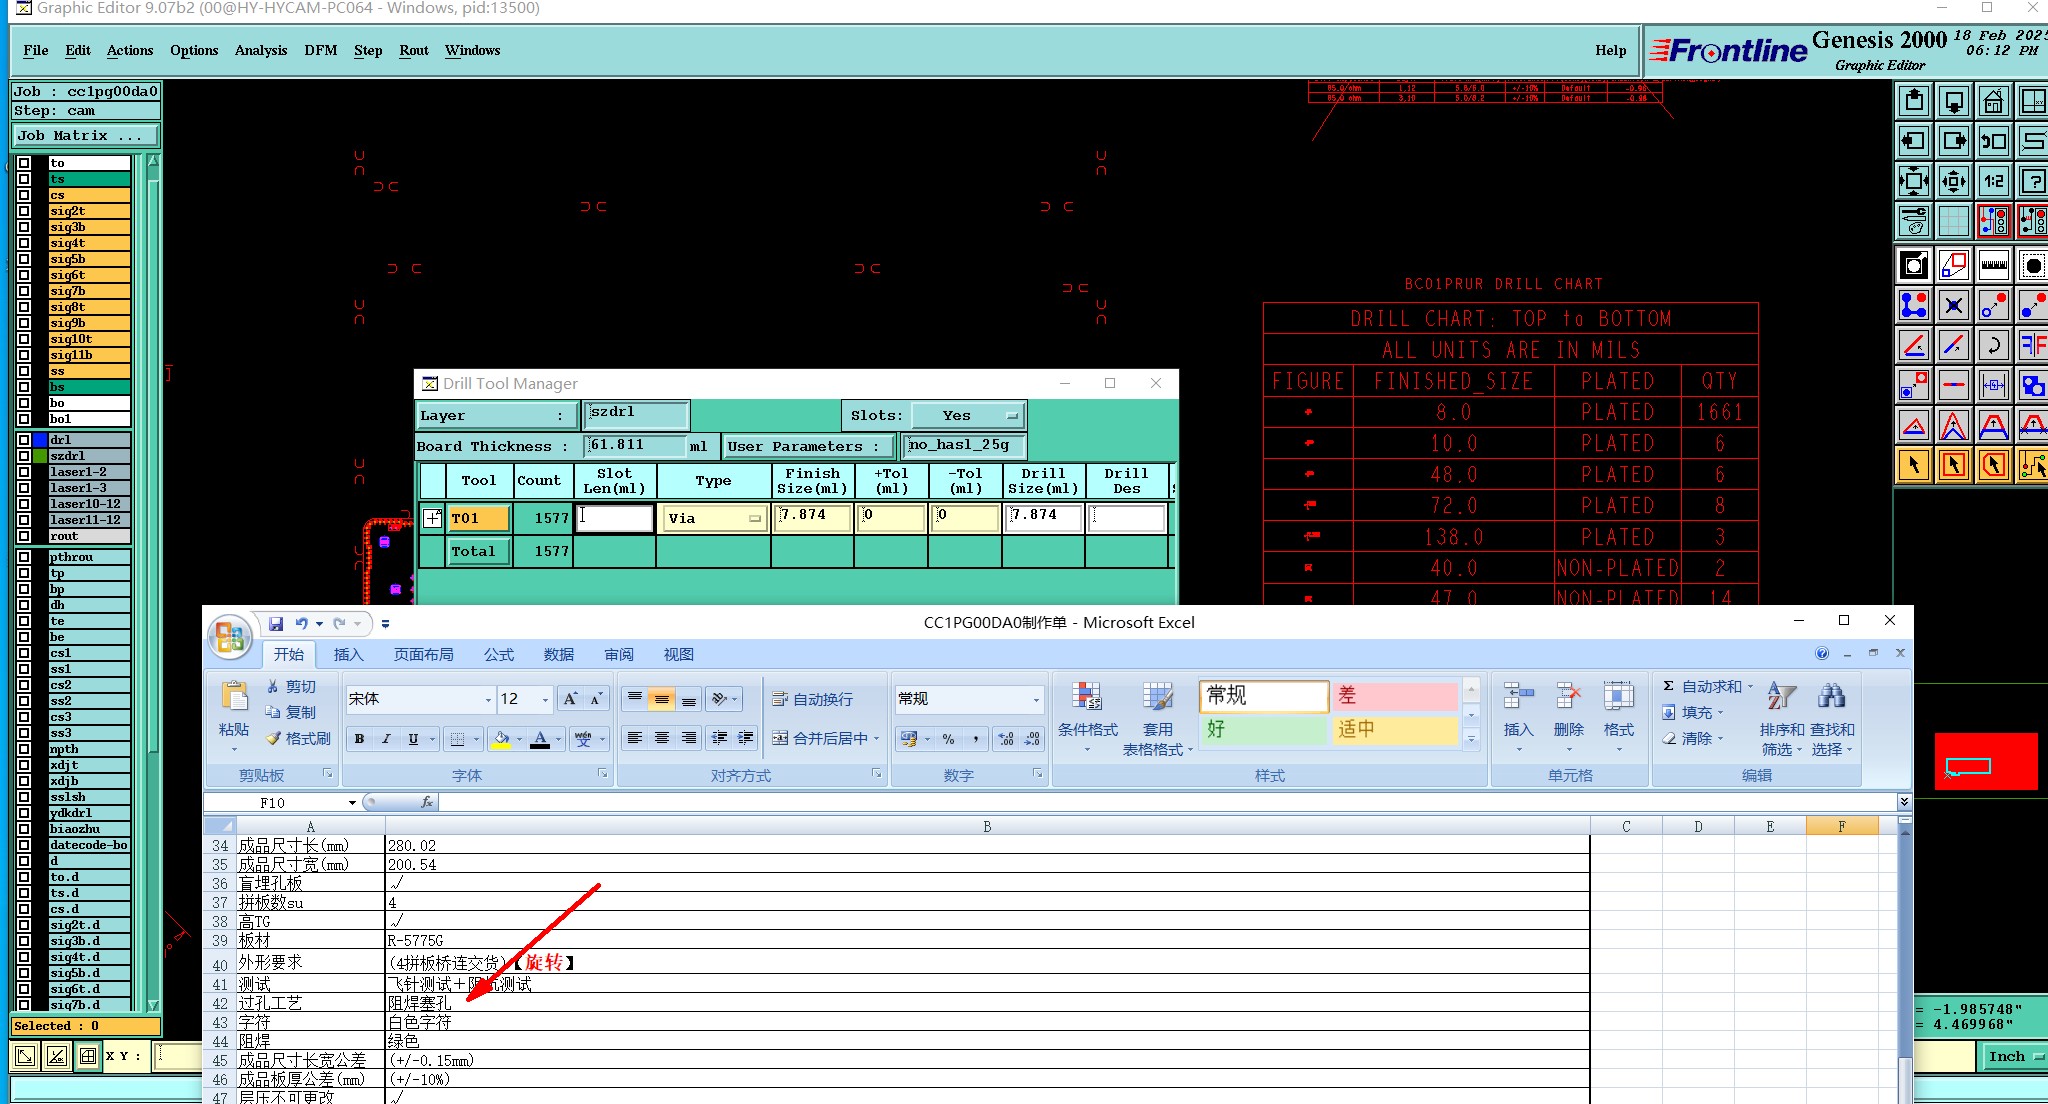Select the ruler measure tool icon

[x=1993, y=265]
